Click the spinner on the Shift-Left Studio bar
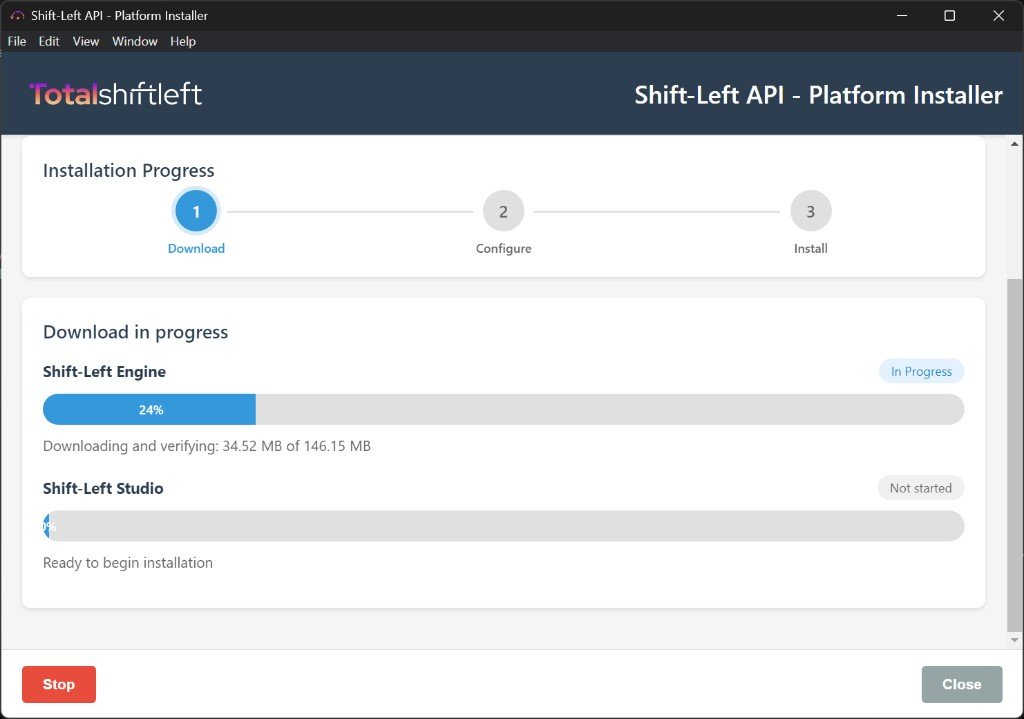 click(48, 525)
